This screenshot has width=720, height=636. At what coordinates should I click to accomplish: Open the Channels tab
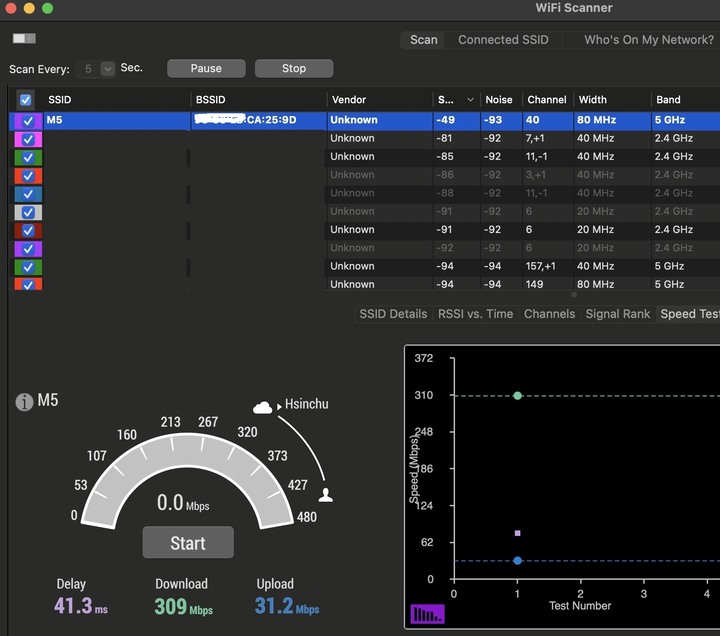pyautogui.click(x=549, y=314)
